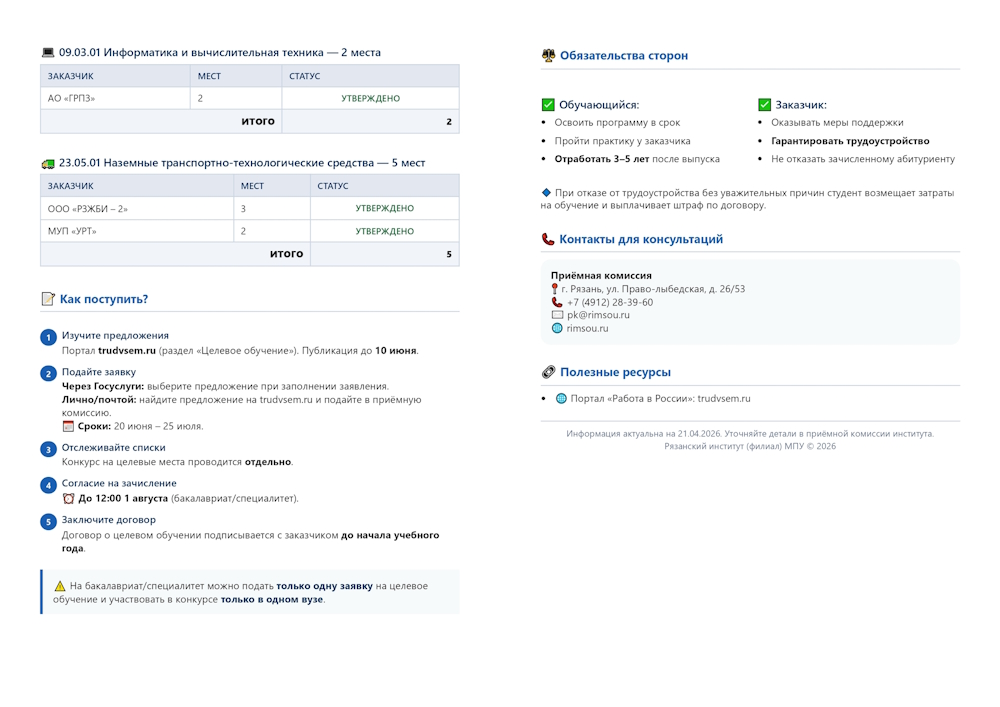Image resolution: width=1000 pixels, height=707 pixels.
Task: Open the rimsou.ru website link
Action: point(587,328)
